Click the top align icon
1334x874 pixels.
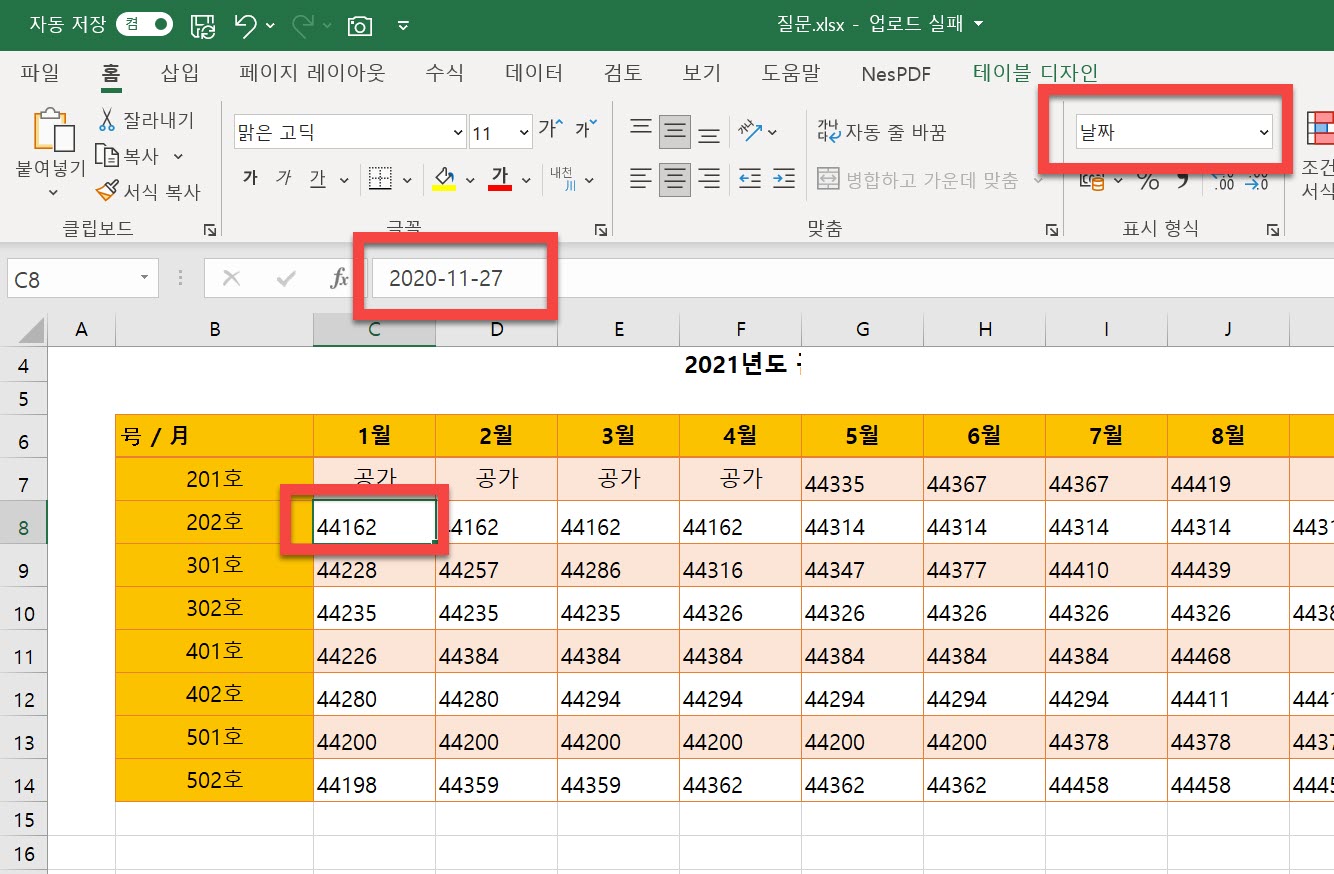[641, 130]
